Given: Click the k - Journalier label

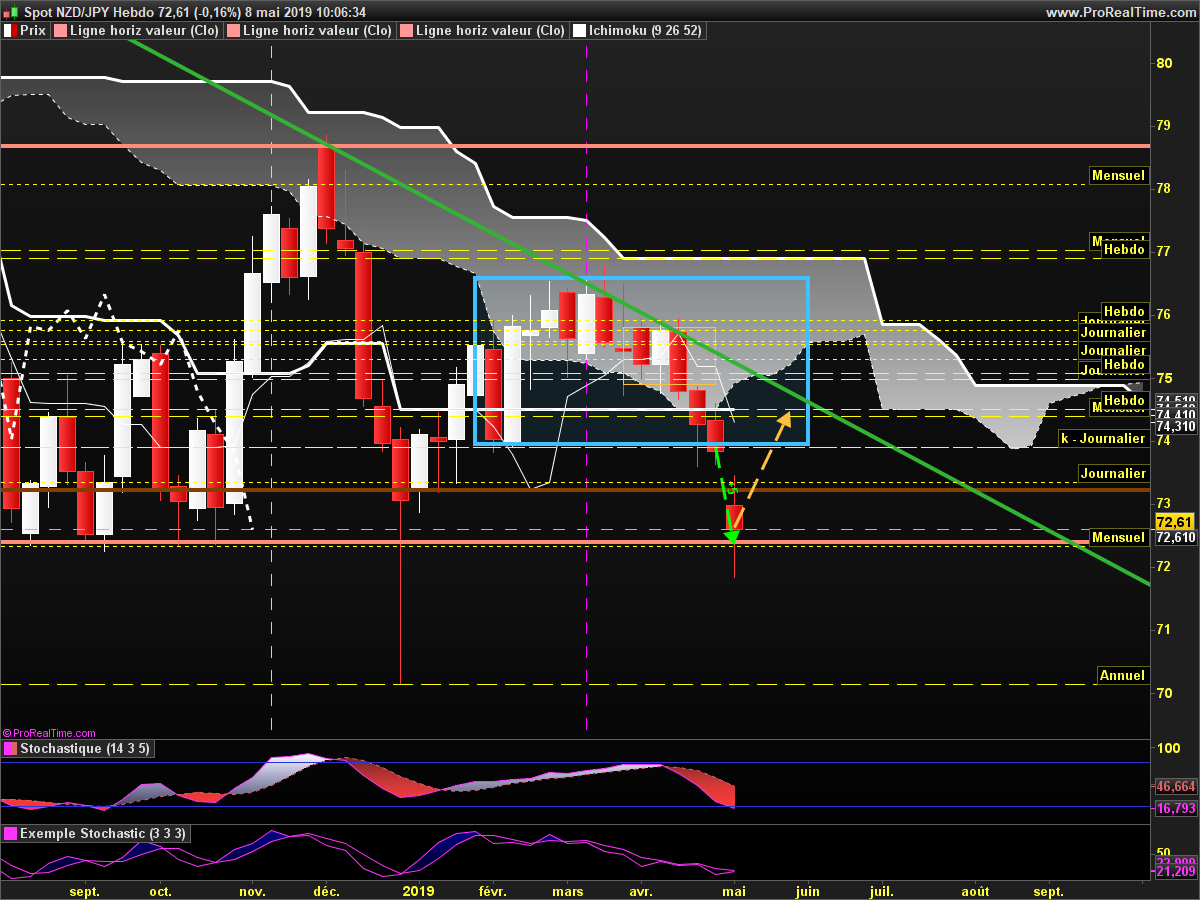Looking at the screenshot, I should [1103, 438].
